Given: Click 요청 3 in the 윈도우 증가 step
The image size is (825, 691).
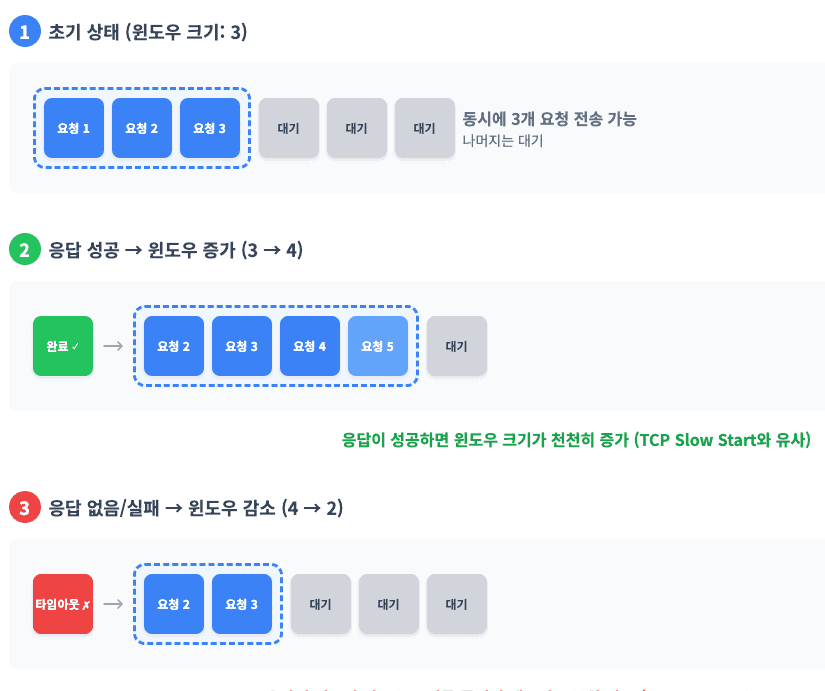Looking at the screenshot, I should tap(242, 346).
